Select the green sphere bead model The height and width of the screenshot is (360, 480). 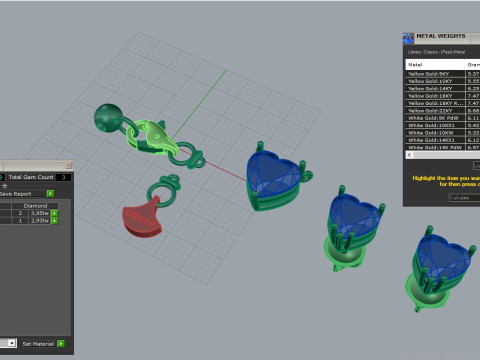point(108,118)
